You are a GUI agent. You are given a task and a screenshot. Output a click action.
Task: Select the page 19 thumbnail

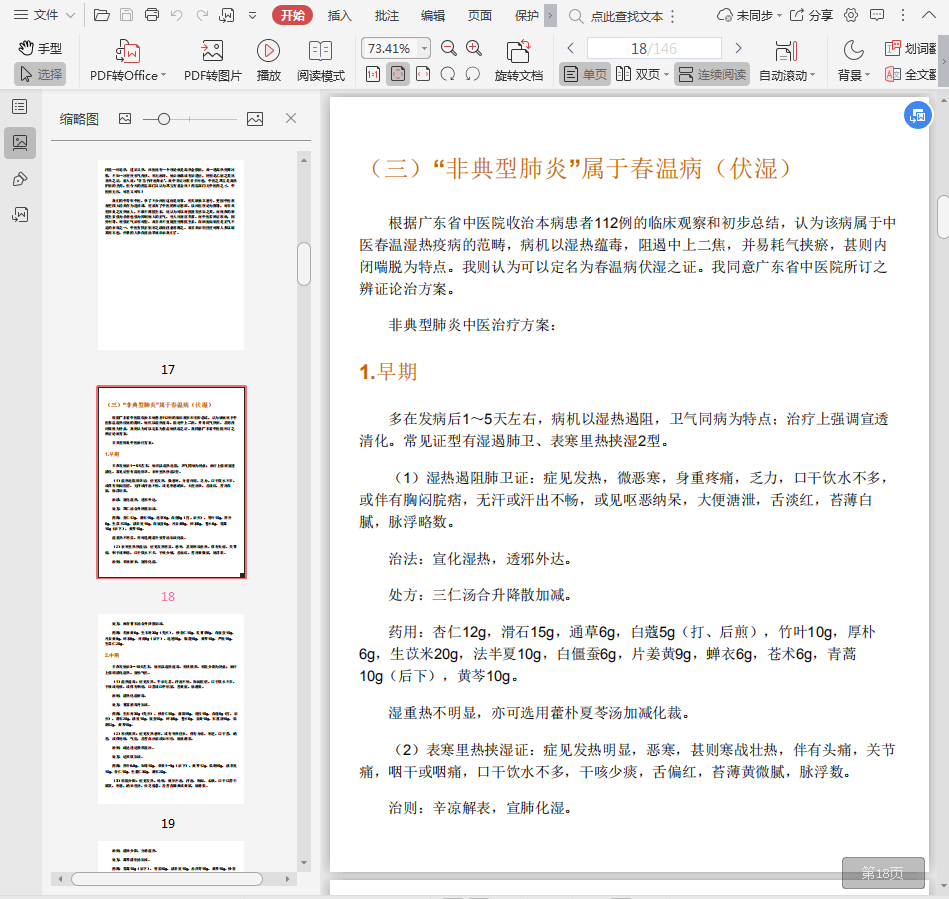tap(171, 708)
